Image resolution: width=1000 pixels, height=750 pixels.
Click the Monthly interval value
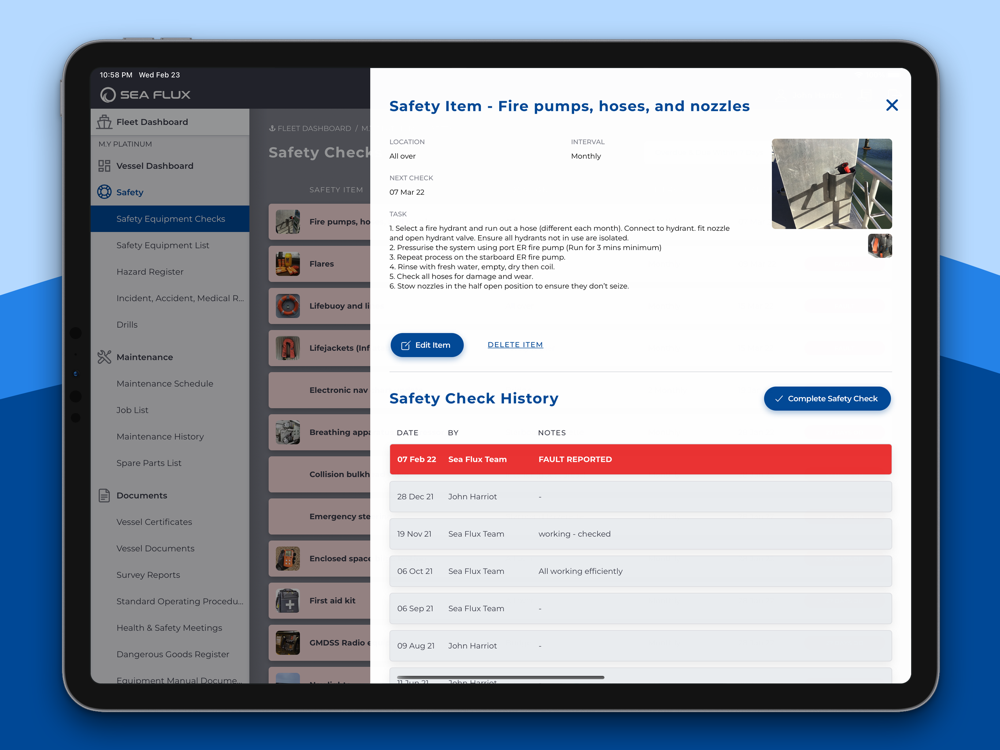585,156
